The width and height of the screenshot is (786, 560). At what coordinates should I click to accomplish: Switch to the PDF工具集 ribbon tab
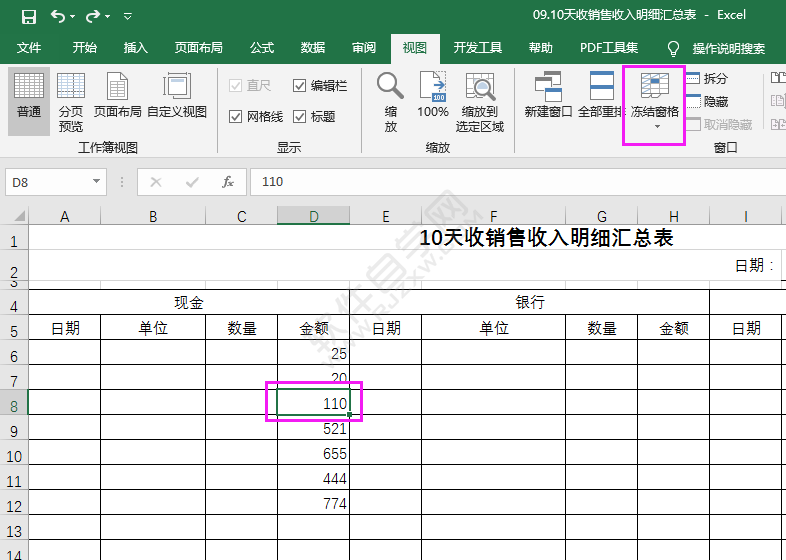click(x=609, y=48)
